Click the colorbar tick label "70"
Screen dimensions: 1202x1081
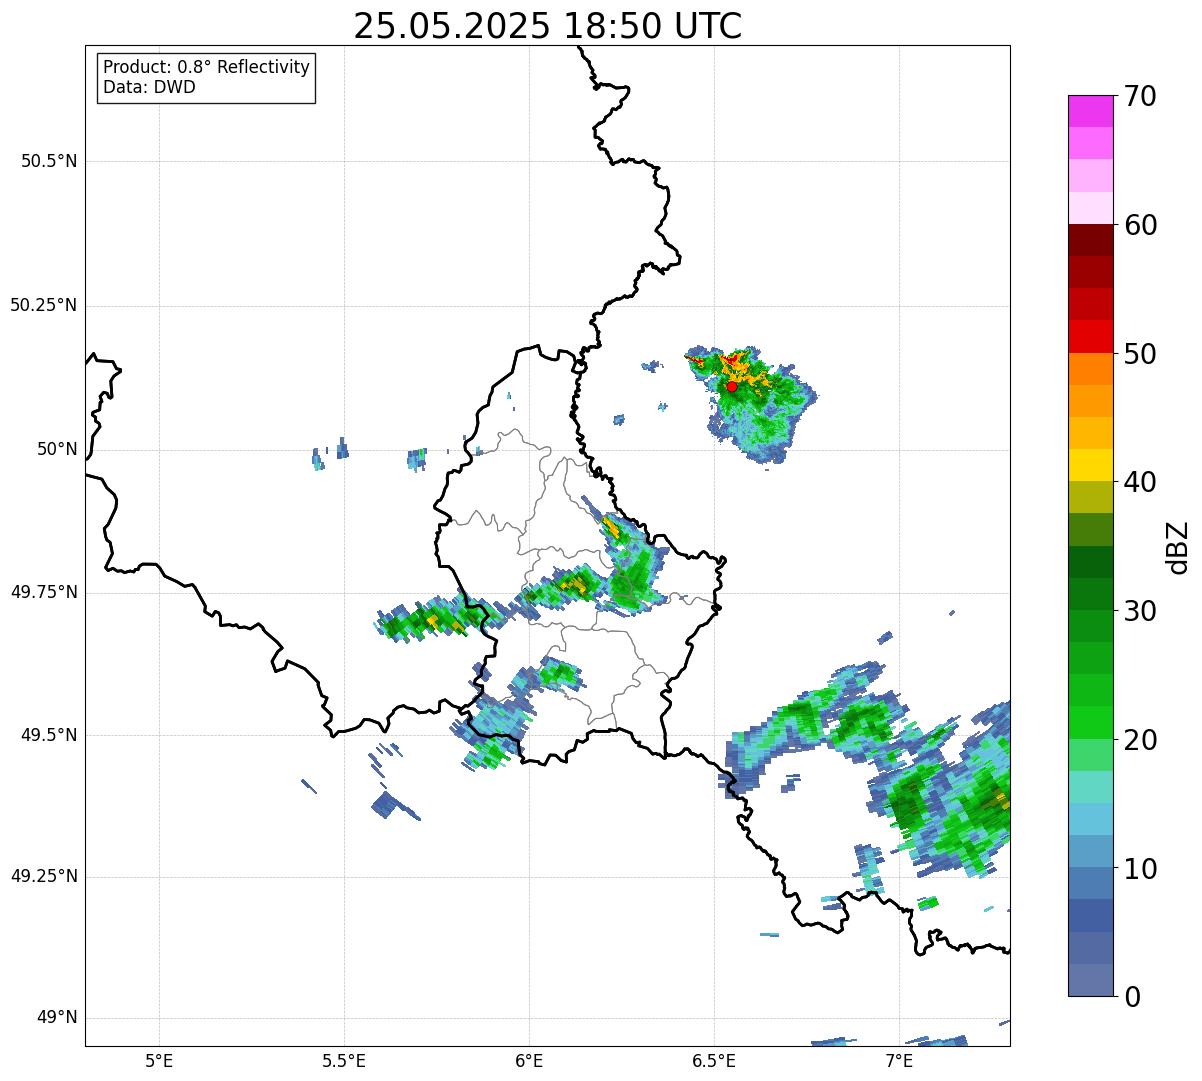[1140, 96]
